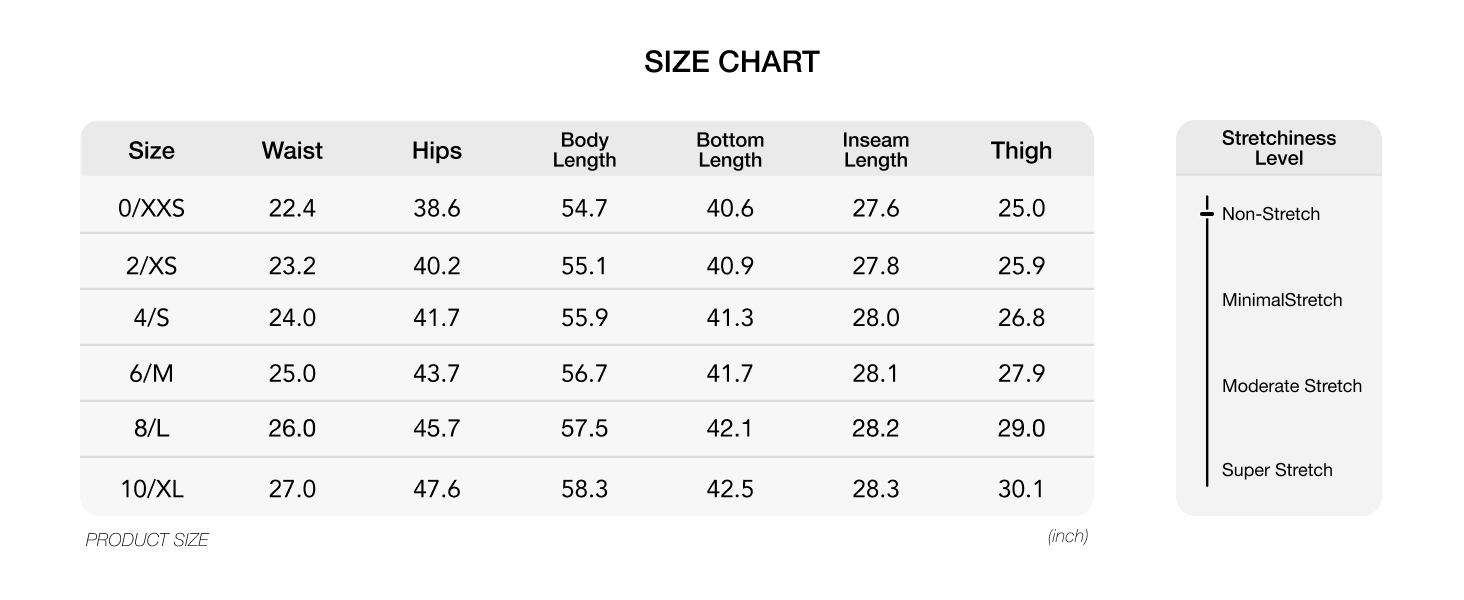
Task: Select the 2/XS size row label
Action: tap(151, 266)
